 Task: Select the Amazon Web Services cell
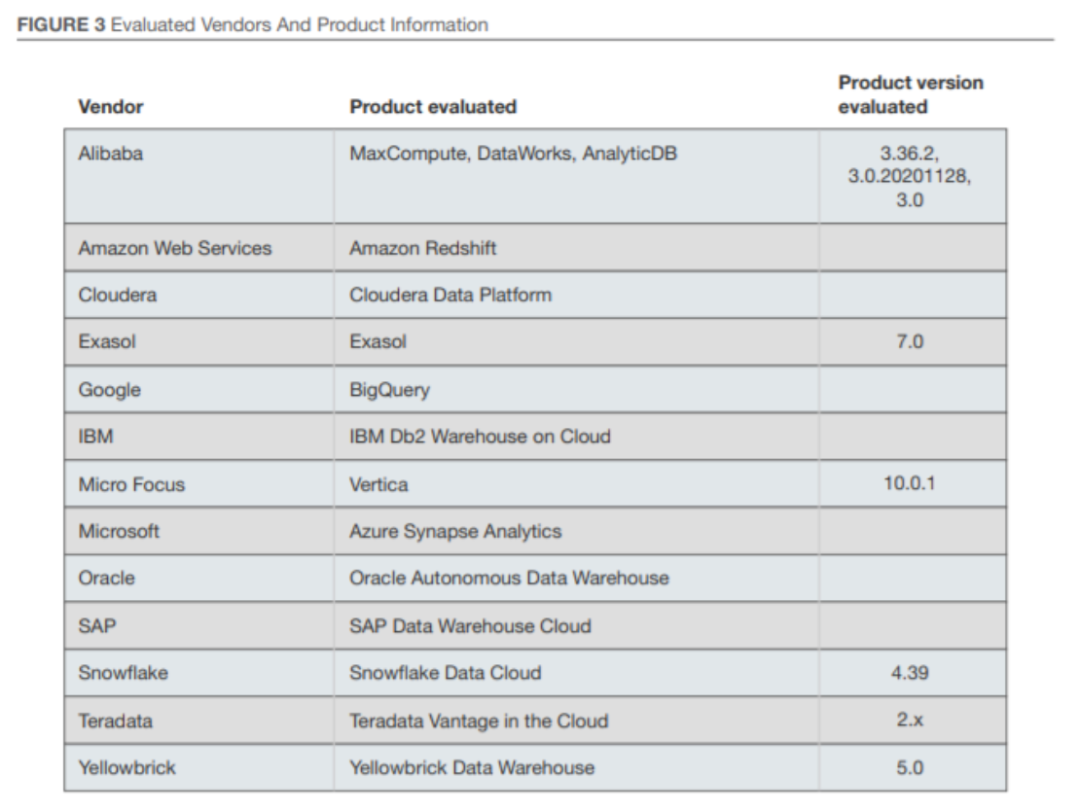pyautogui.click(x=175, y=248)
